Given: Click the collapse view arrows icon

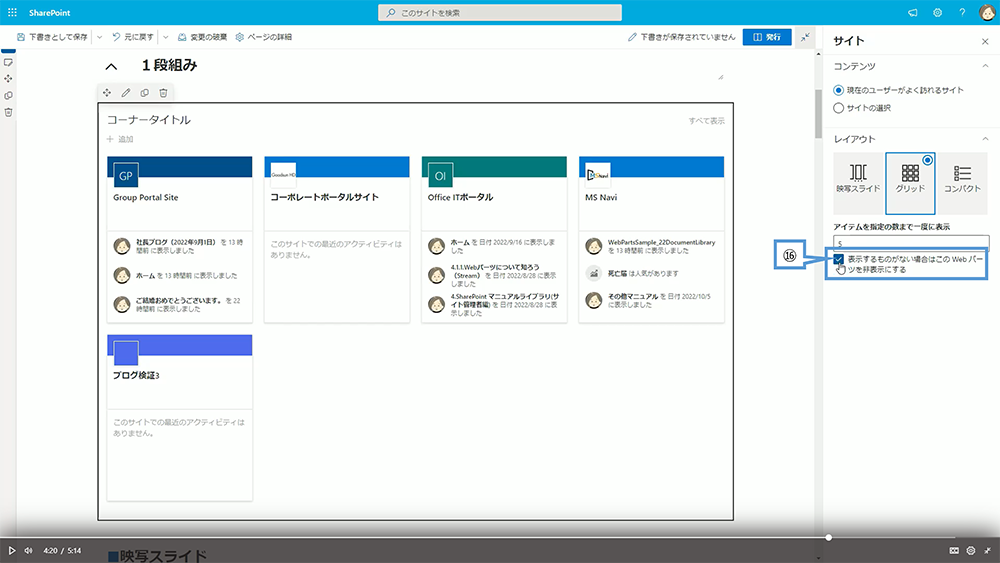Looking at the screenshot, I should (x=805, y=37).
